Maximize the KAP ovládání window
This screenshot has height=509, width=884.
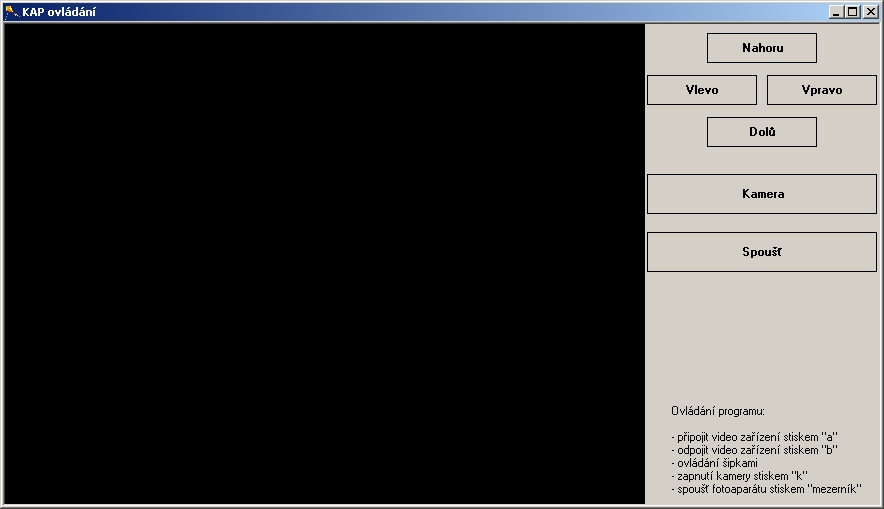852,12
